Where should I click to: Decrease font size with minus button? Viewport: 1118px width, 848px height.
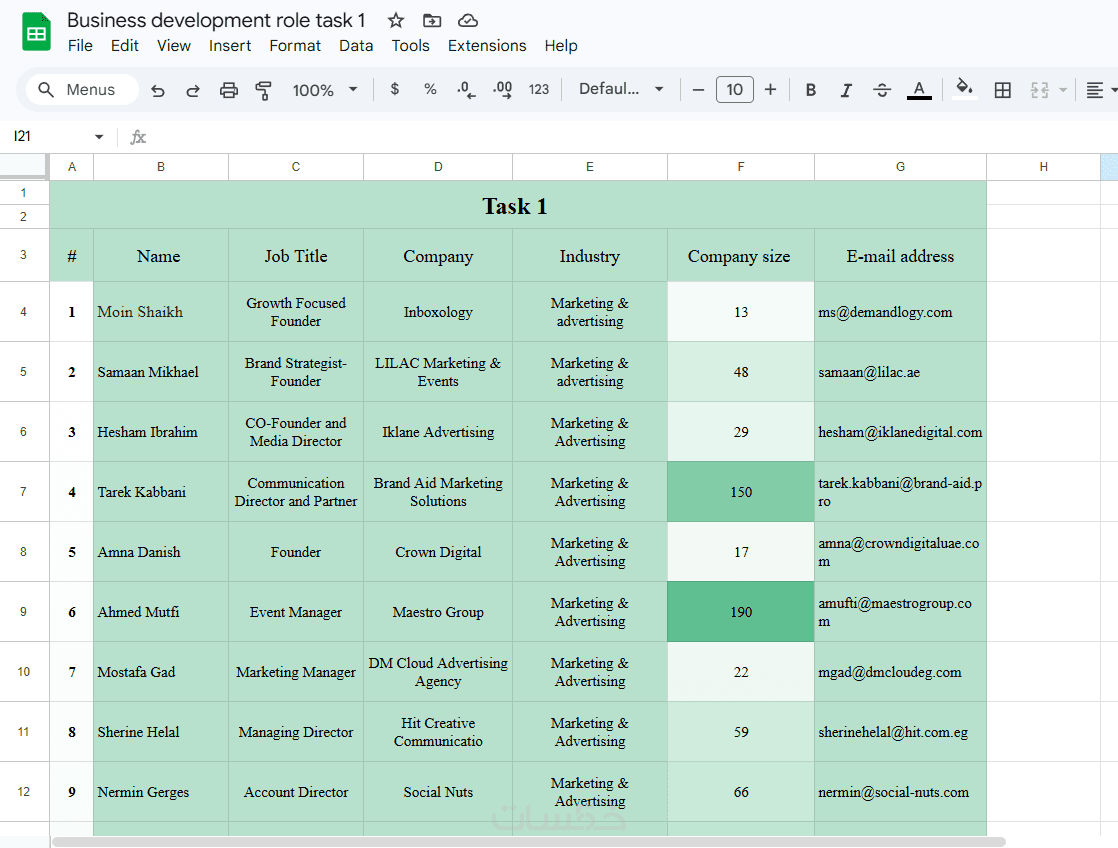click(x=698, y=90)
